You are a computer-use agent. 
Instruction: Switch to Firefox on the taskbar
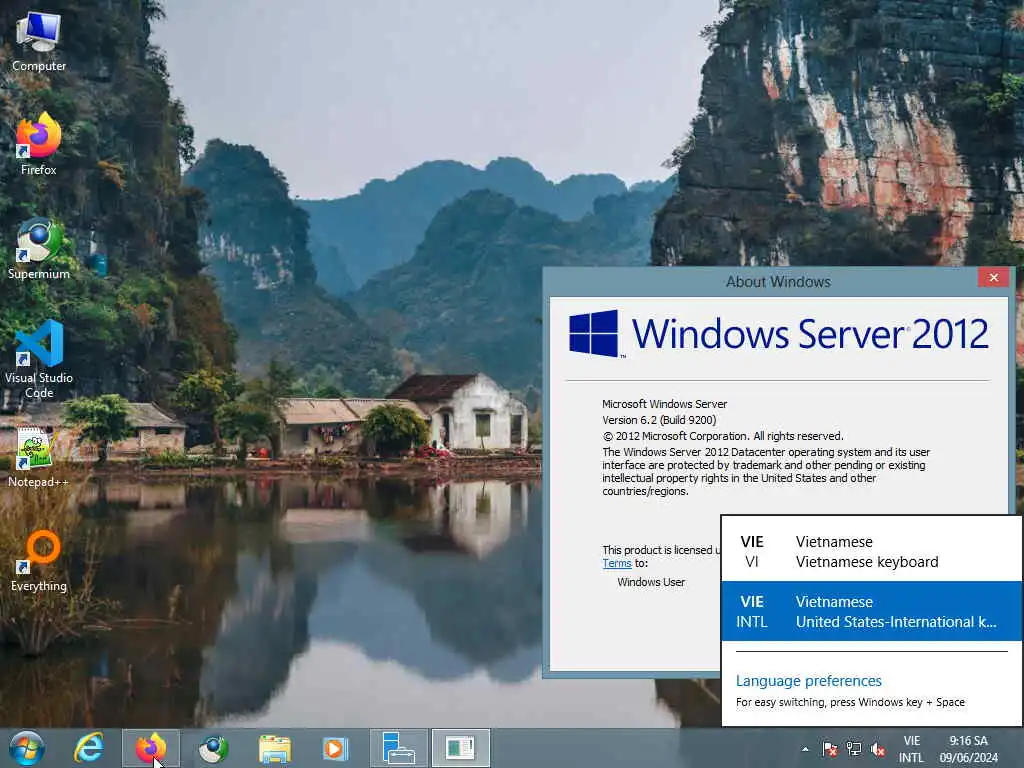(x=151, y=748)
